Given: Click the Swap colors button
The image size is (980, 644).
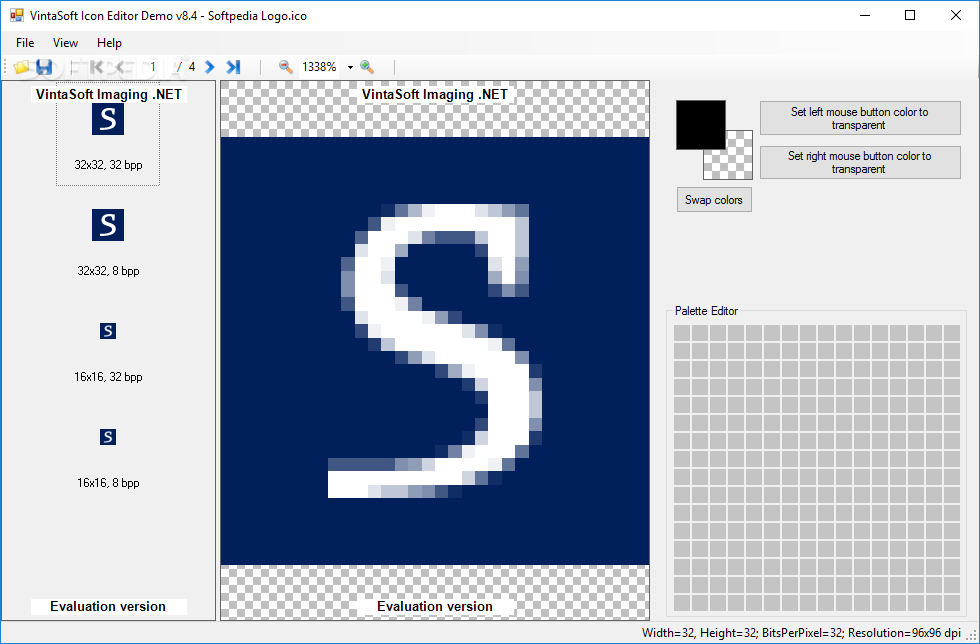Looking at the screenshot, I should (x=714, y=200).
